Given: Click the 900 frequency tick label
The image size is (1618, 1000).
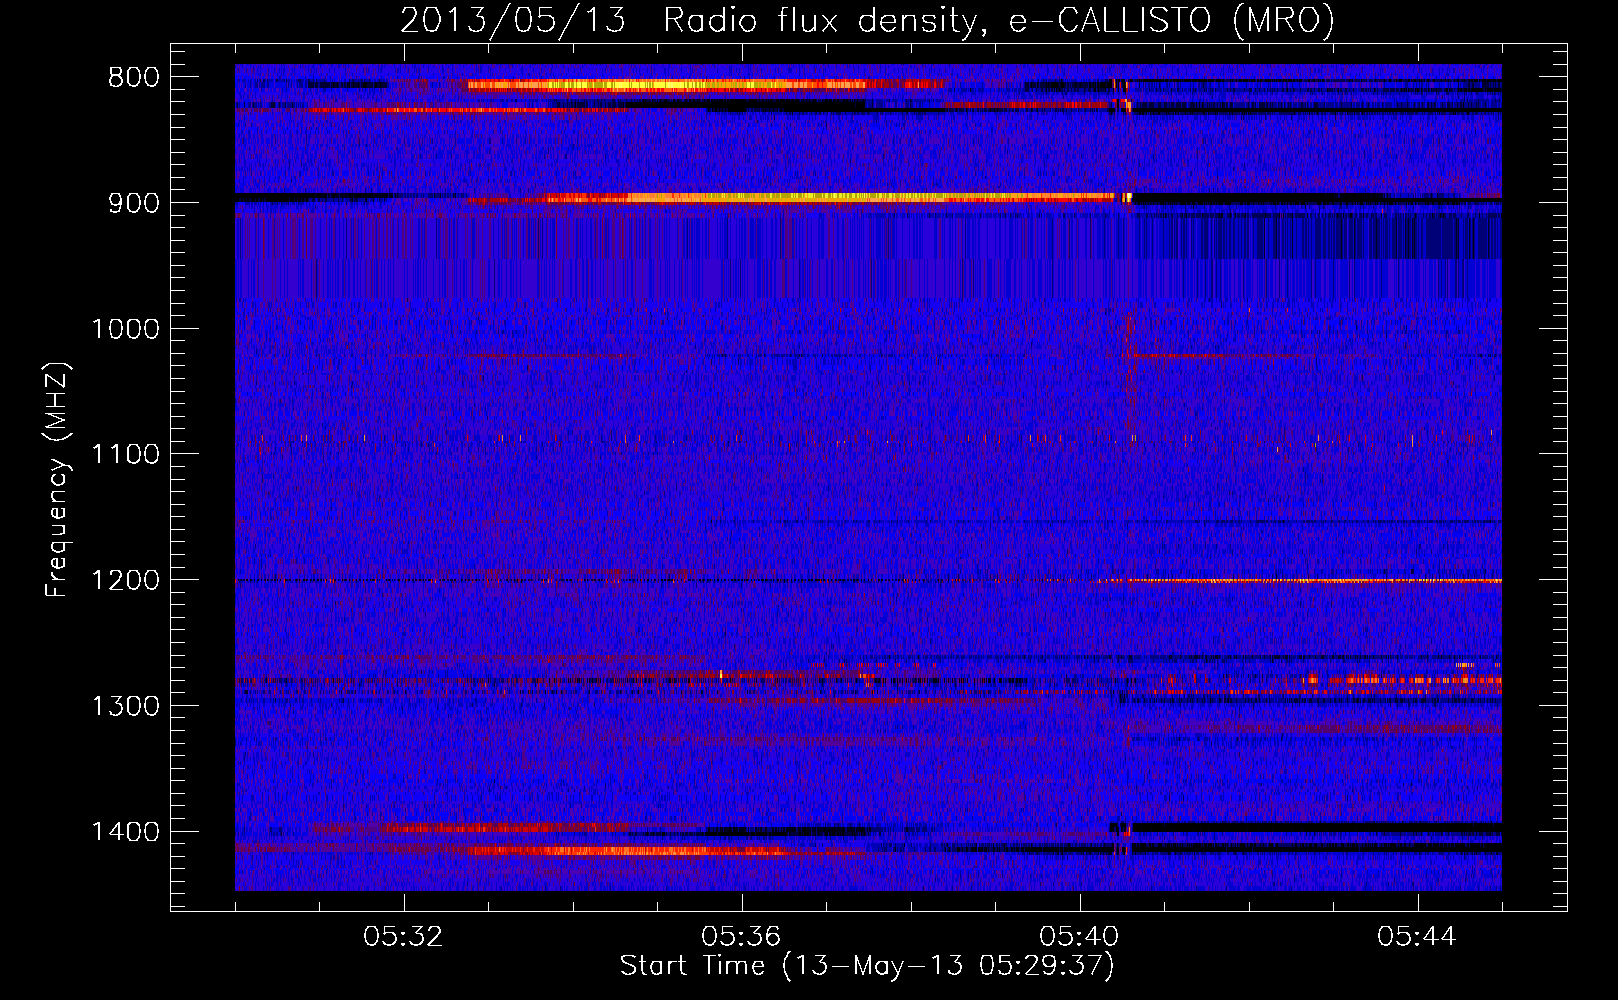Looking at the screenshot, I should (133, 203).
